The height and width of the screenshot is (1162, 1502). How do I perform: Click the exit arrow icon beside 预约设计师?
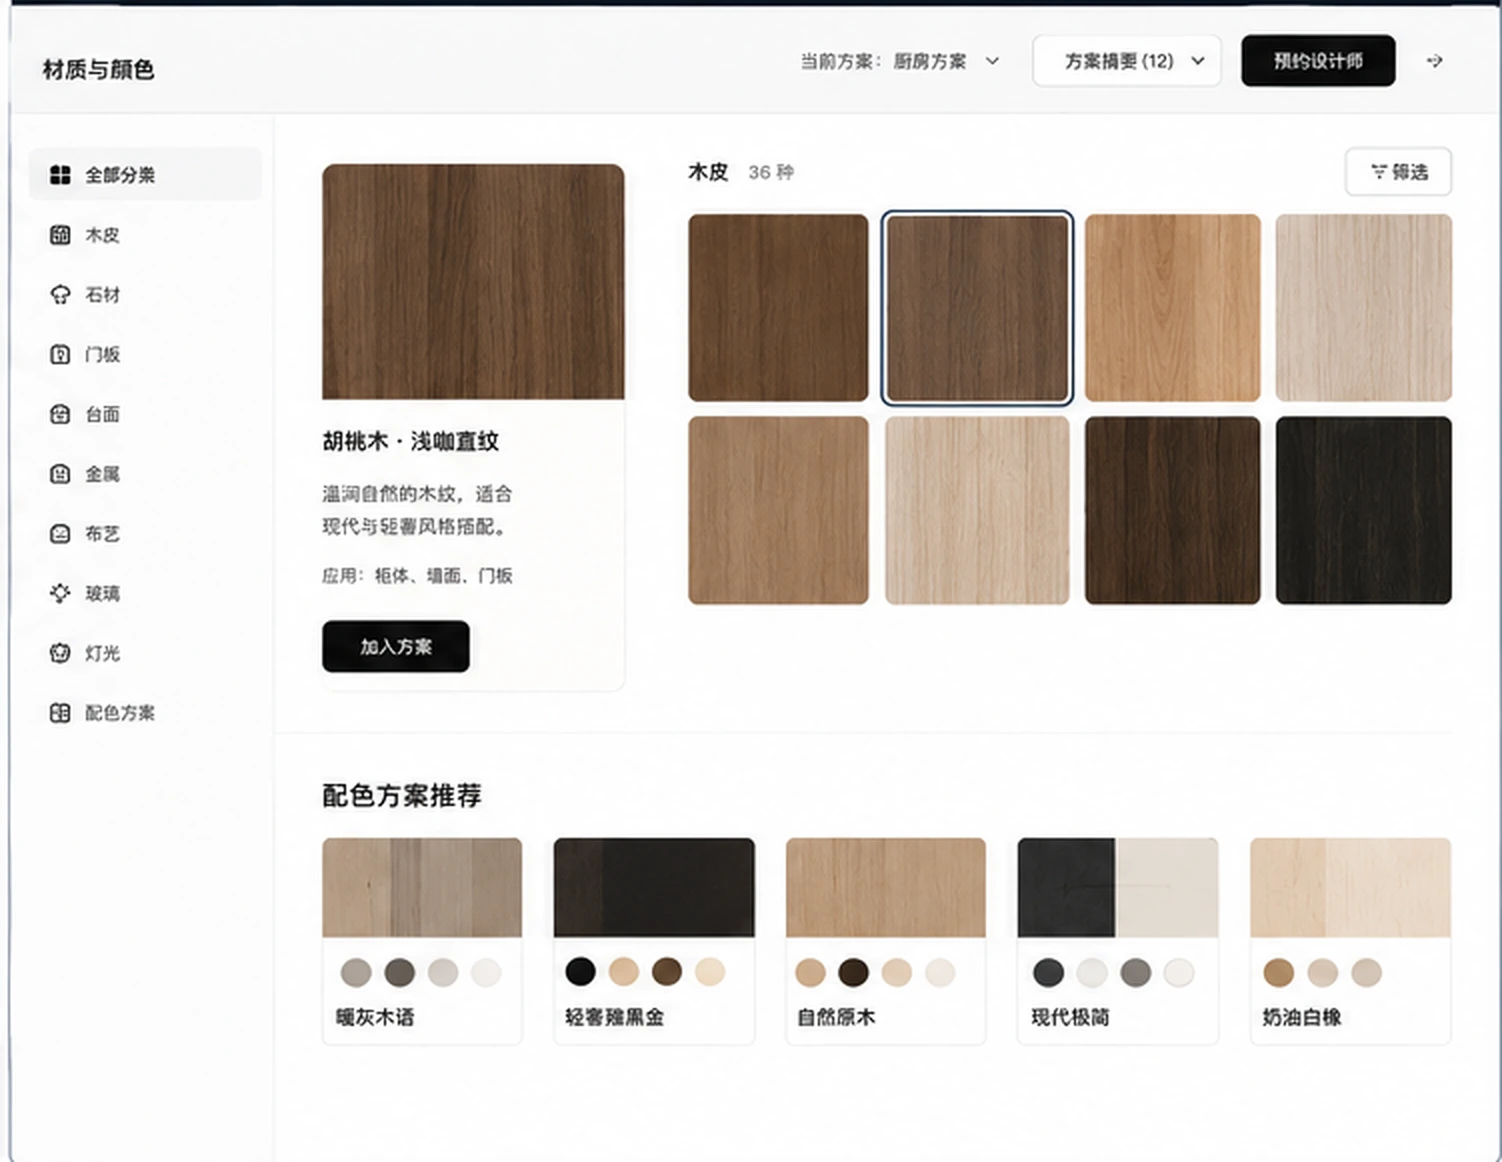[1434, 61]
